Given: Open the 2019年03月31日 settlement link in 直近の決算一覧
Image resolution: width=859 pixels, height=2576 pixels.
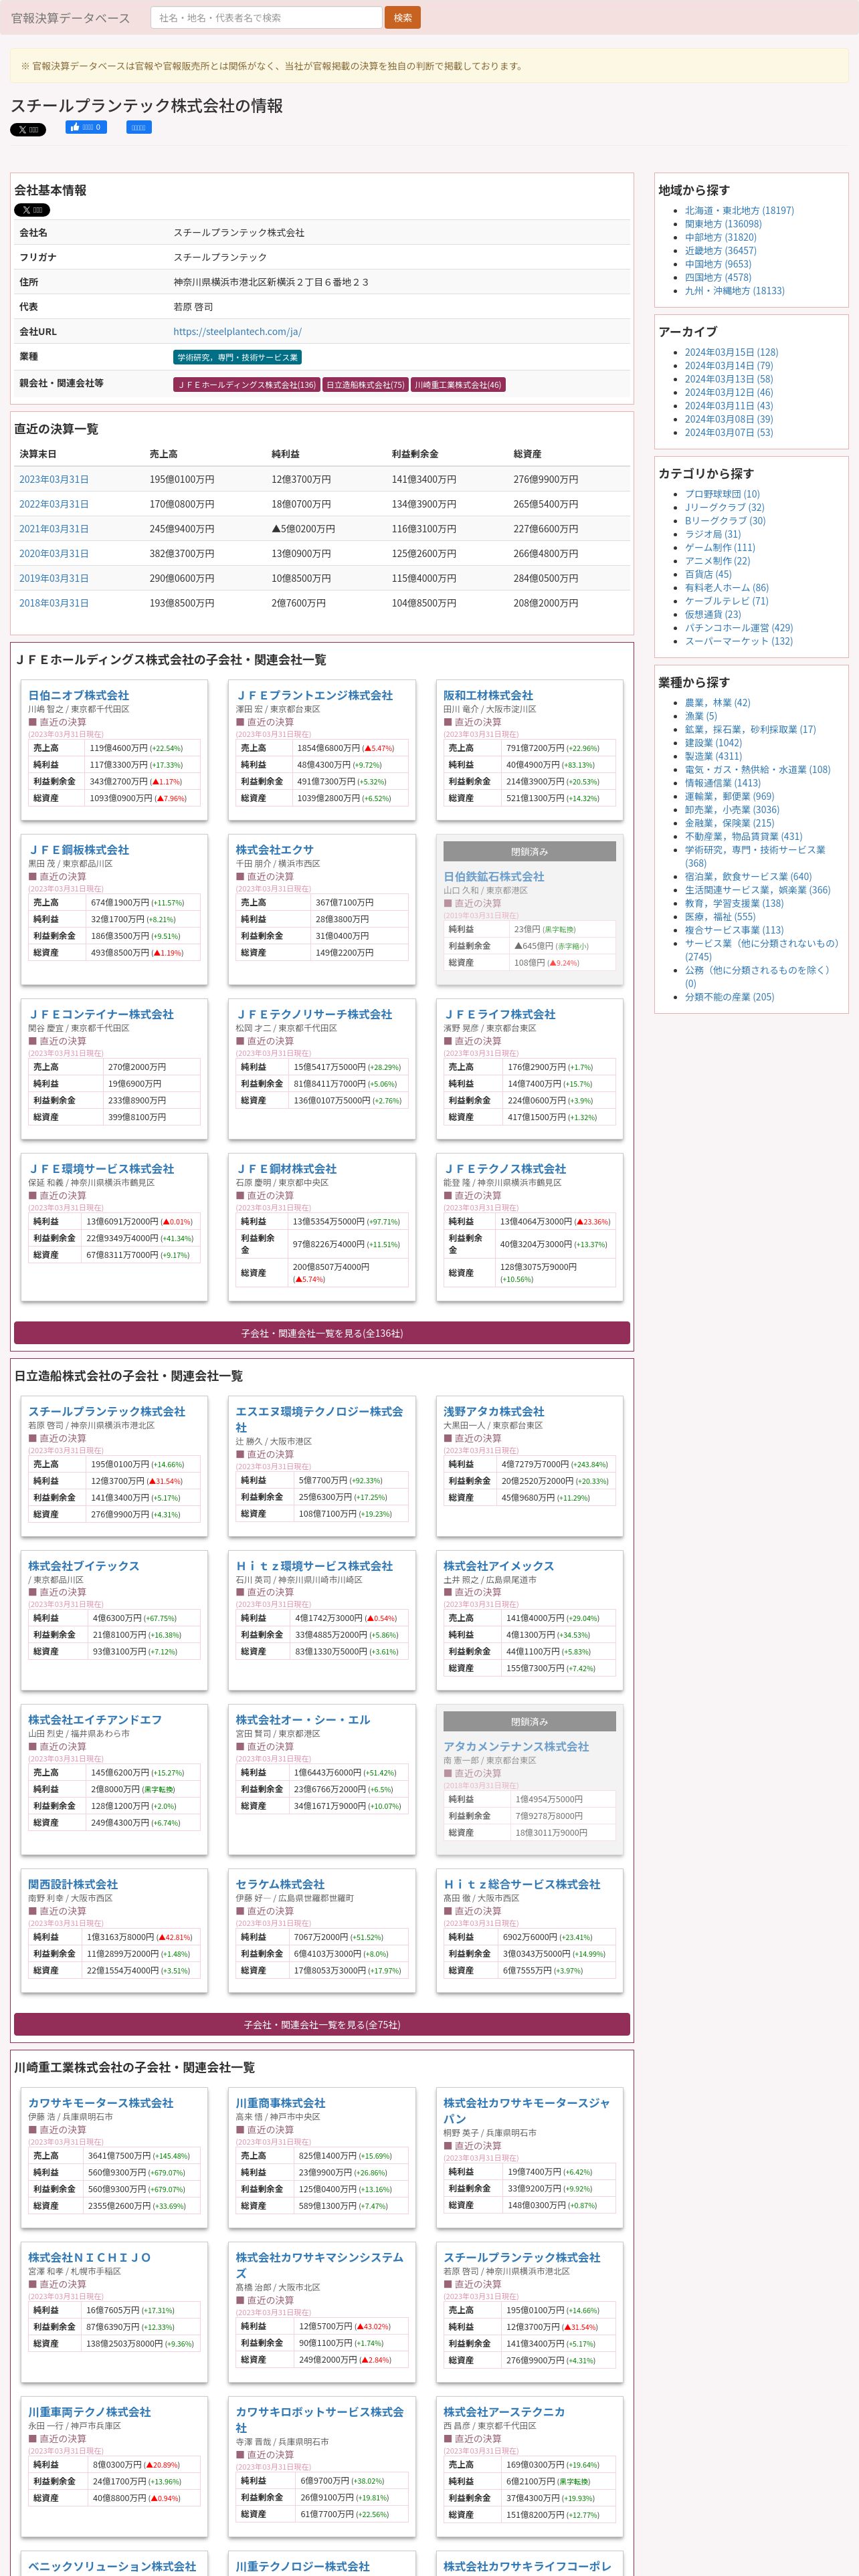Looking at the screenshot, I should (x=54, y=578).
